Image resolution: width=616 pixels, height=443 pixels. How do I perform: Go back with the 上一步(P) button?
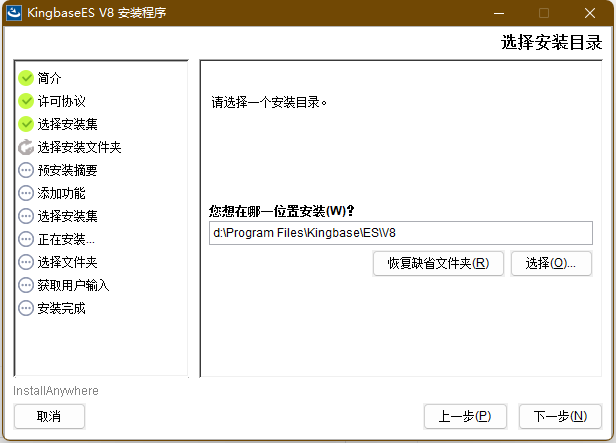465,416
